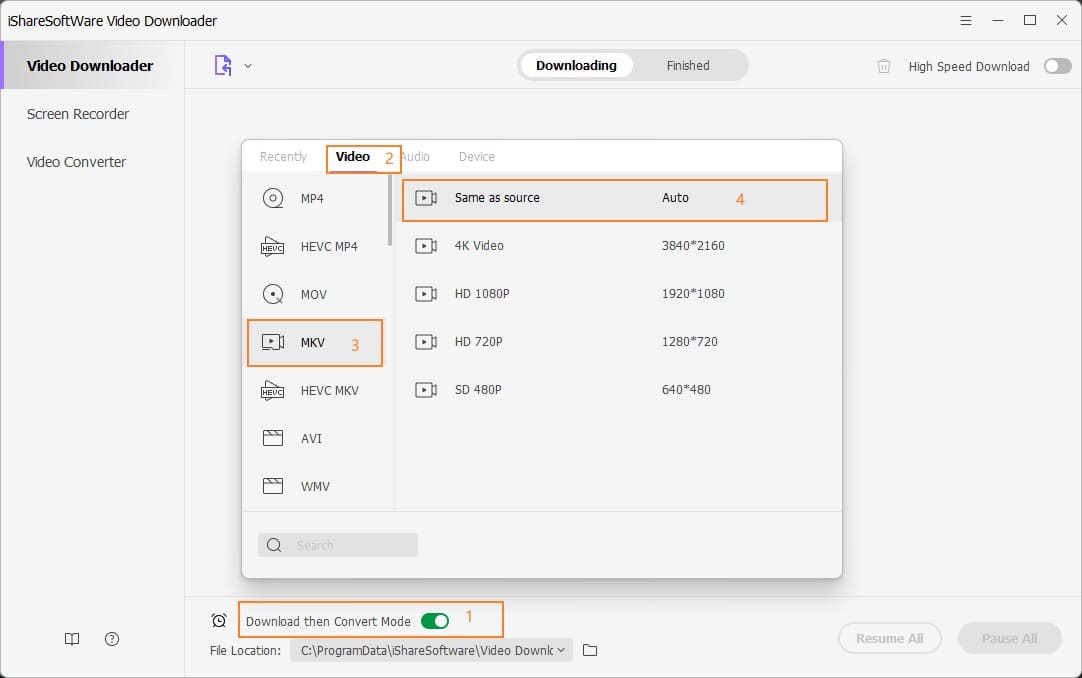
Task: Switch to the Finished tab
Action: 688,65
